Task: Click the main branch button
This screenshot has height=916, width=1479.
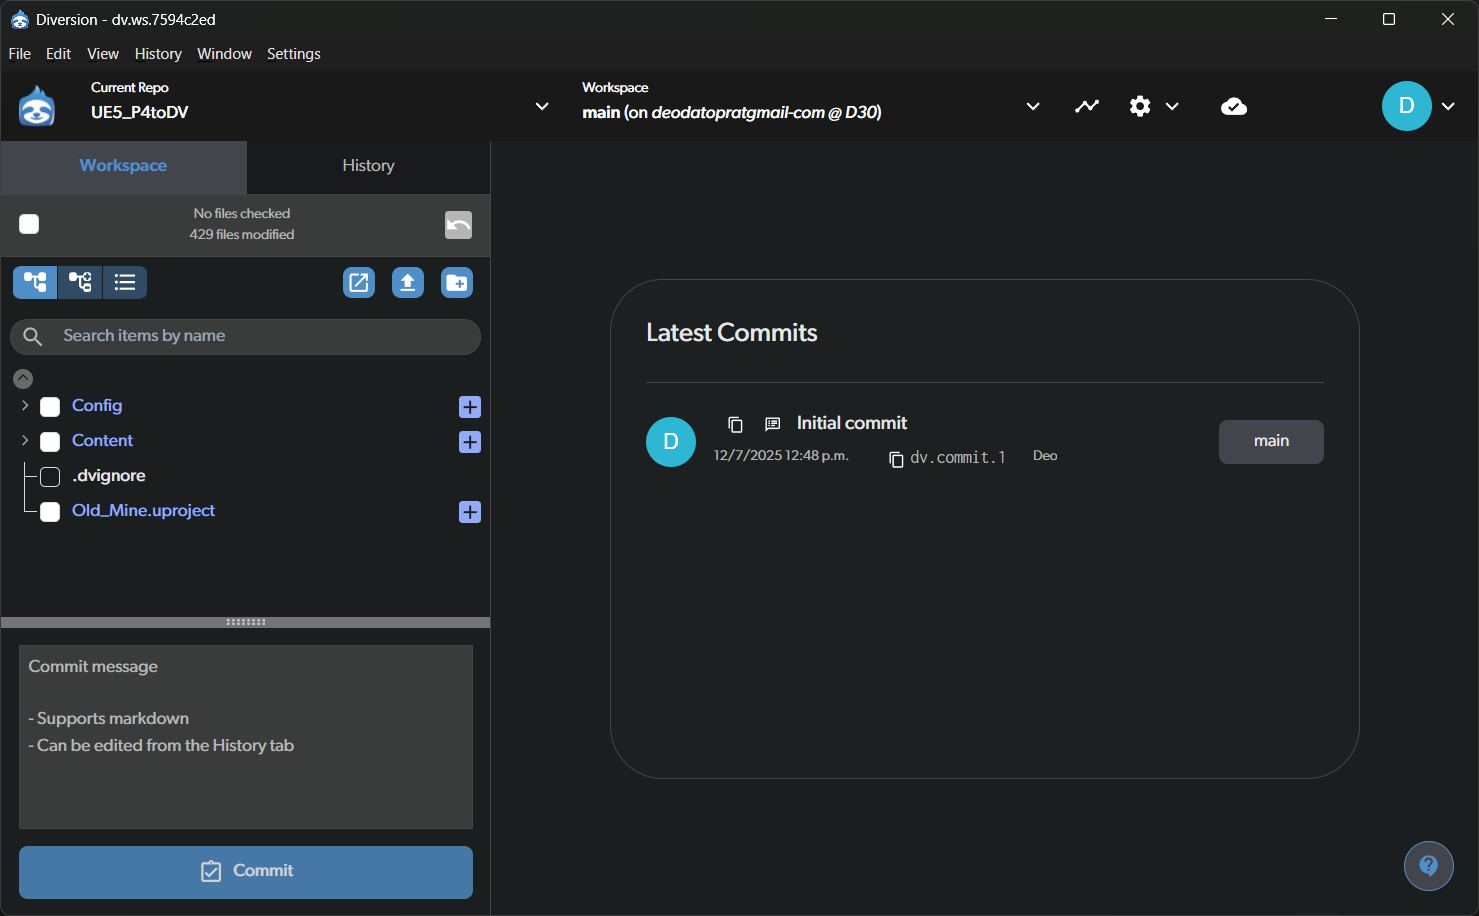Action: [x=1271, y=441]
